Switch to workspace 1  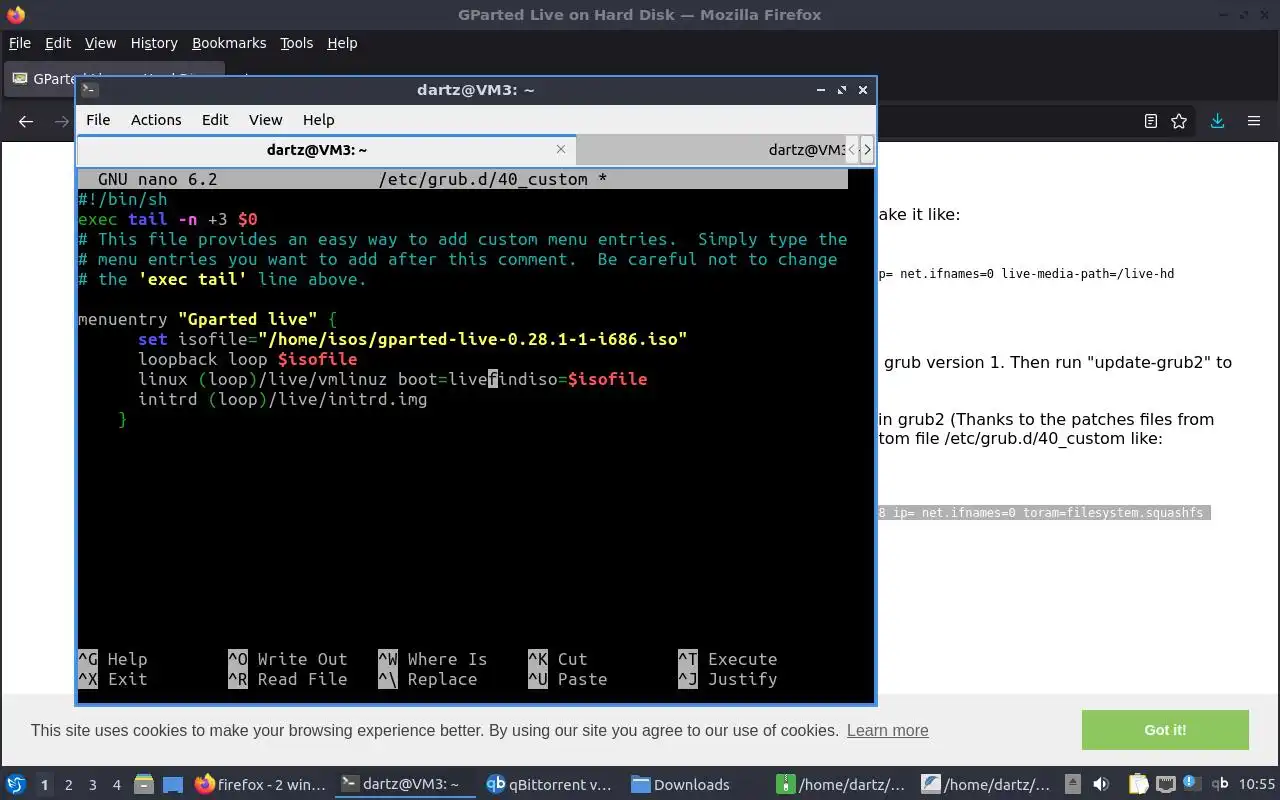[x=44, y=785]
